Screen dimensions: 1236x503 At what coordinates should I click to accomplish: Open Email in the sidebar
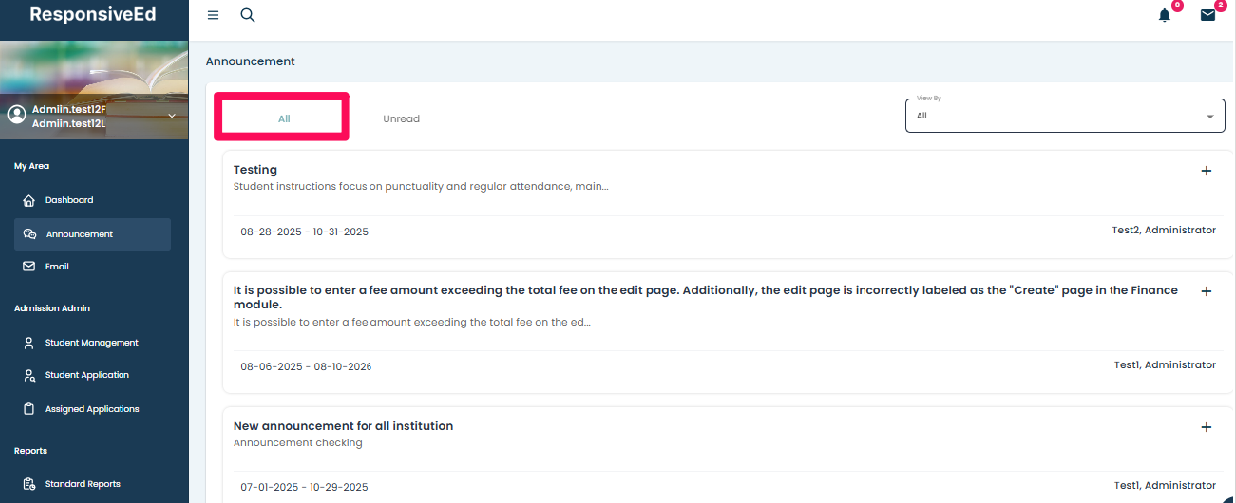(56, 267)
